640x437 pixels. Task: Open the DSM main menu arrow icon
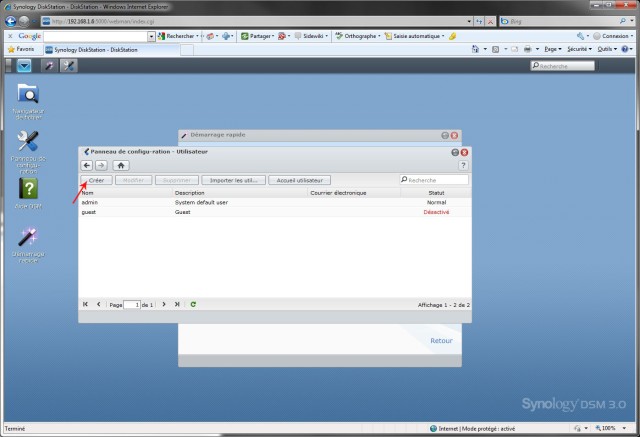(x=24, y=65)
